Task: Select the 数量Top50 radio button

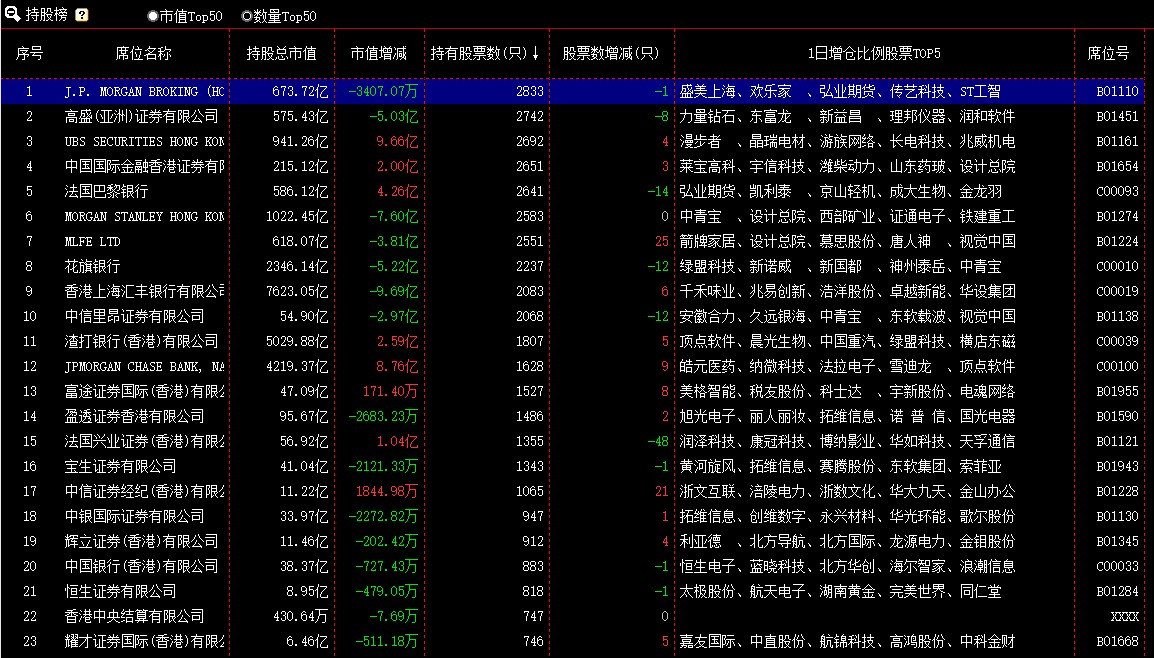Action: click(247, 16)
